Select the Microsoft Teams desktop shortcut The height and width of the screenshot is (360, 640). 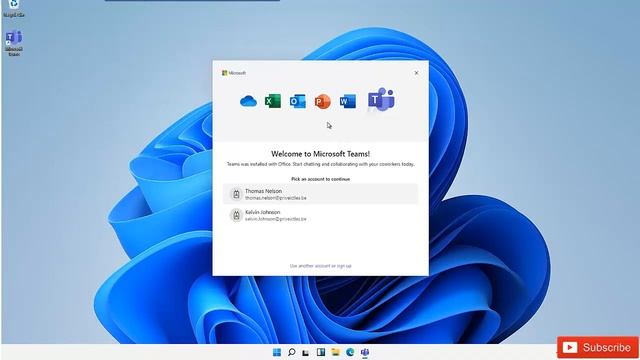click(x=13, y=43)
